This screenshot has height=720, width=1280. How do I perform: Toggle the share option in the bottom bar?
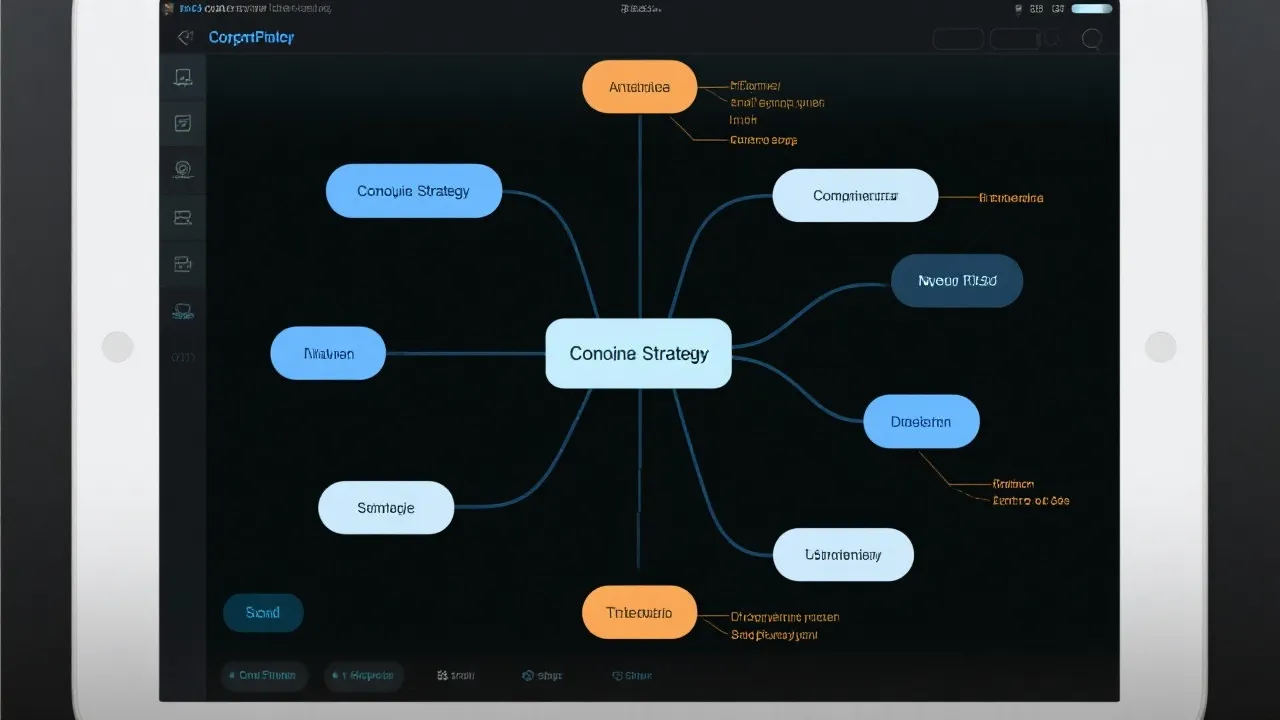pyautogui.click(x=630, y=675)
